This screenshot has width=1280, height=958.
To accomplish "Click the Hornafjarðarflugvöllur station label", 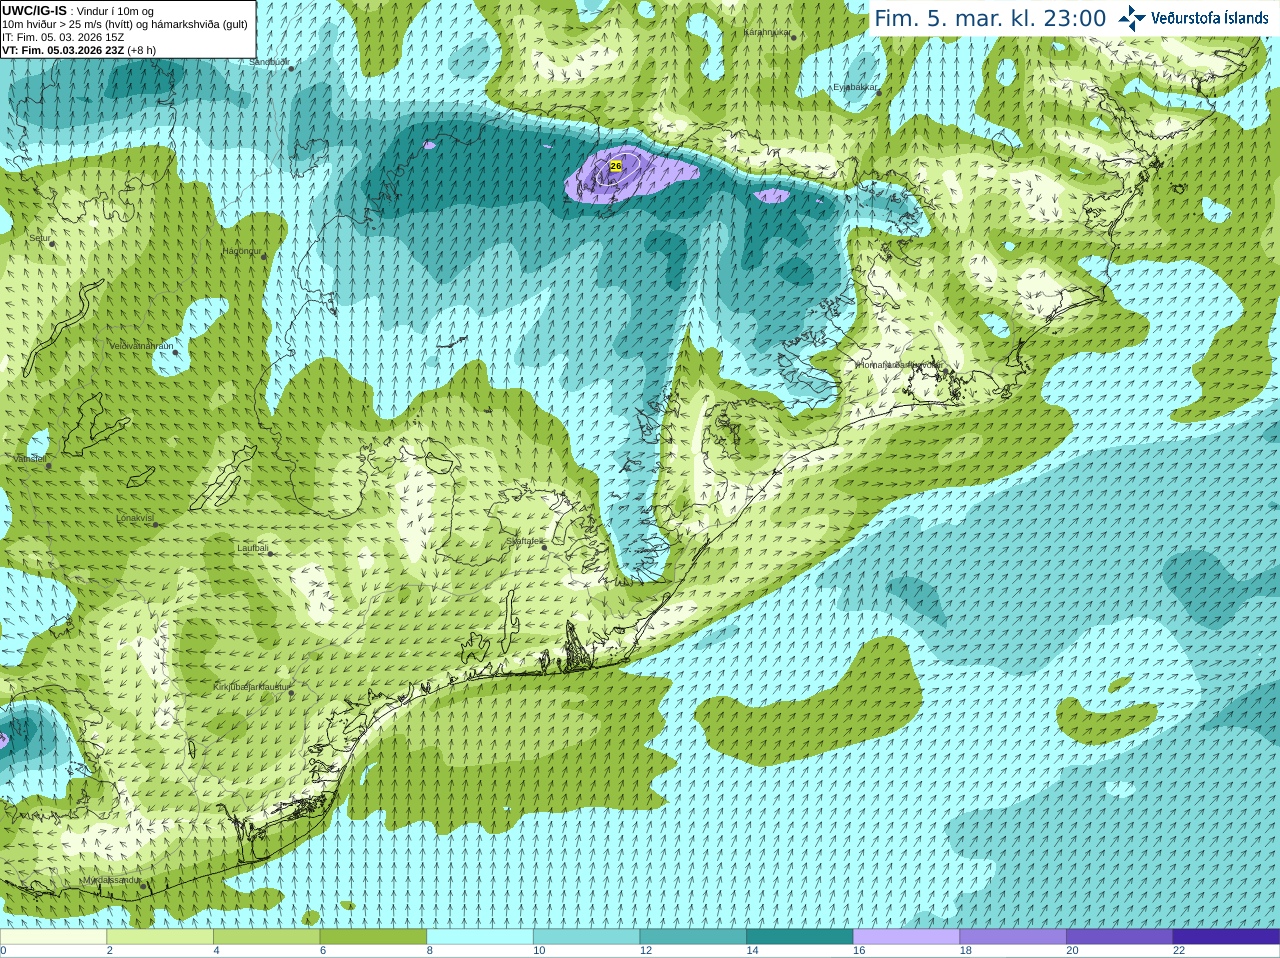I will (x=898, y=365).
